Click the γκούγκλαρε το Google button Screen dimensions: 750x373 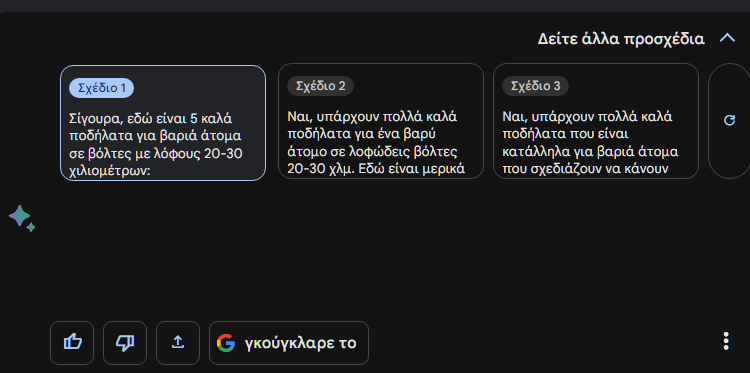(x=289, y=342)
